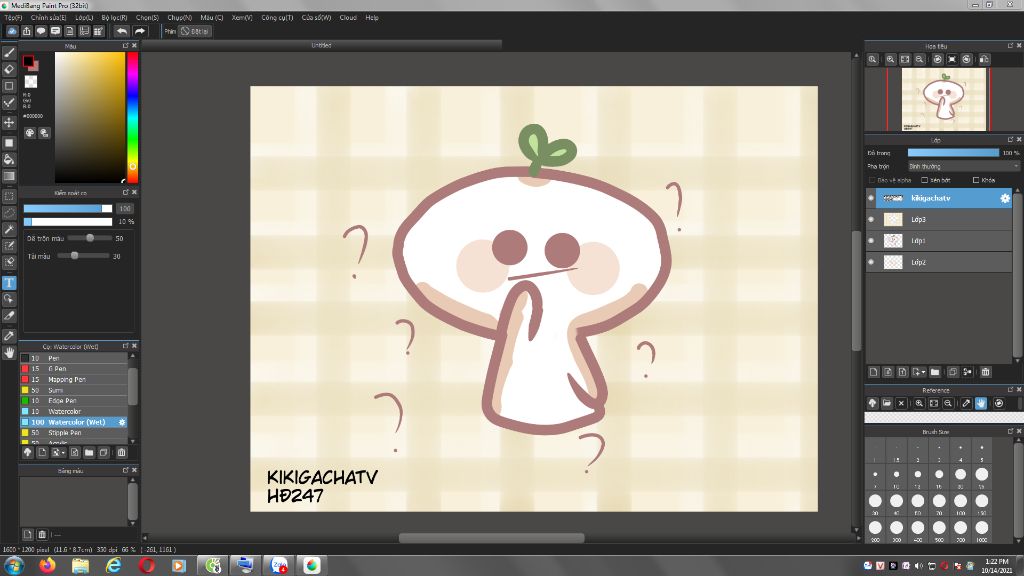Screen dimensions: 1024x576
Task: Open the Pha trộn blending mode dropdown
Action: coord(963,167)
